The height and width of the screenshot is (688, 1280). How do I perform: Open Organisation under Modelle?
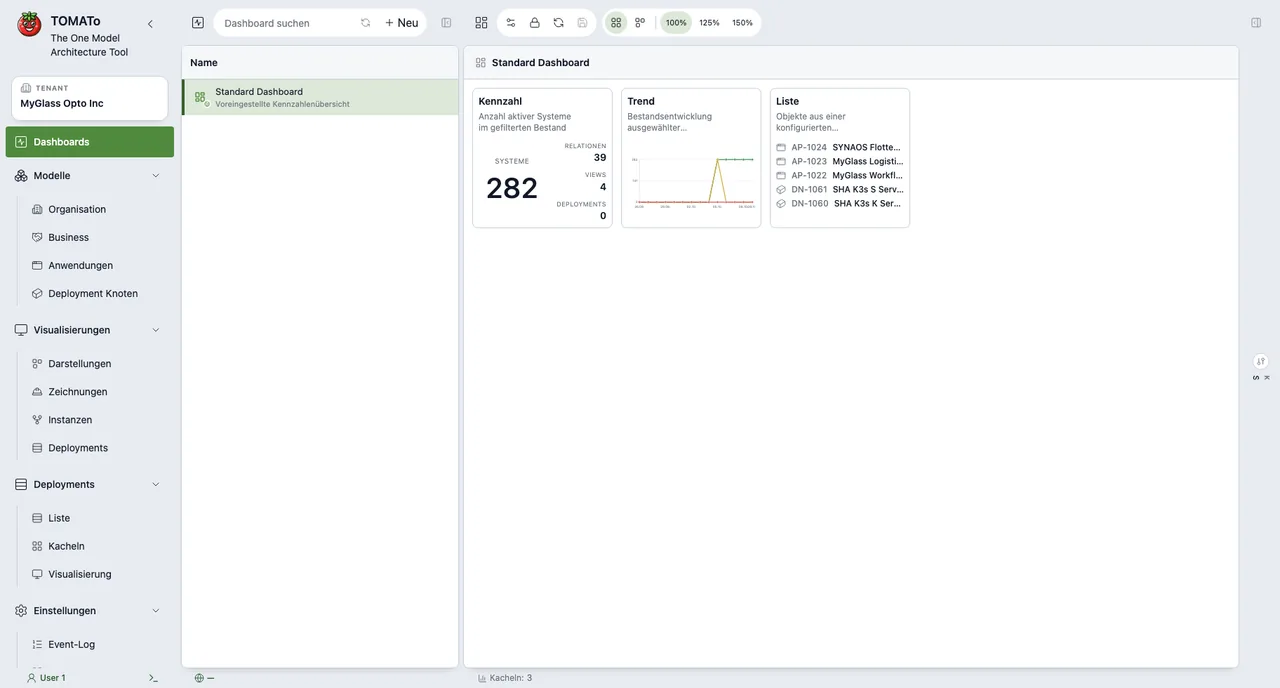77,209
